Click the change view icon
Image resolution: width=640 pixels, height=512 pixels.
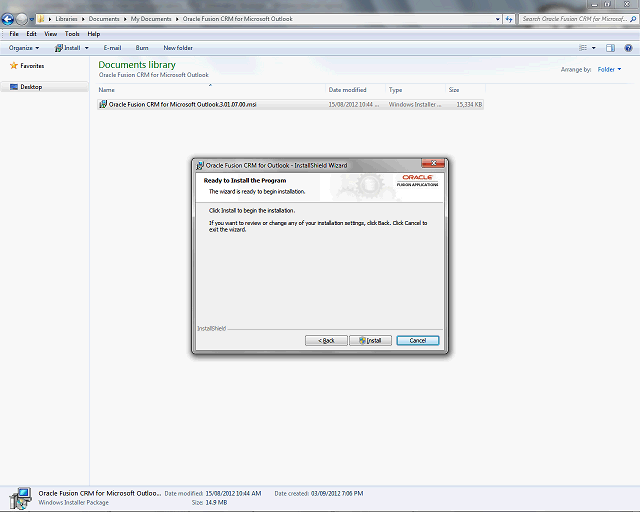coord(583,48)
